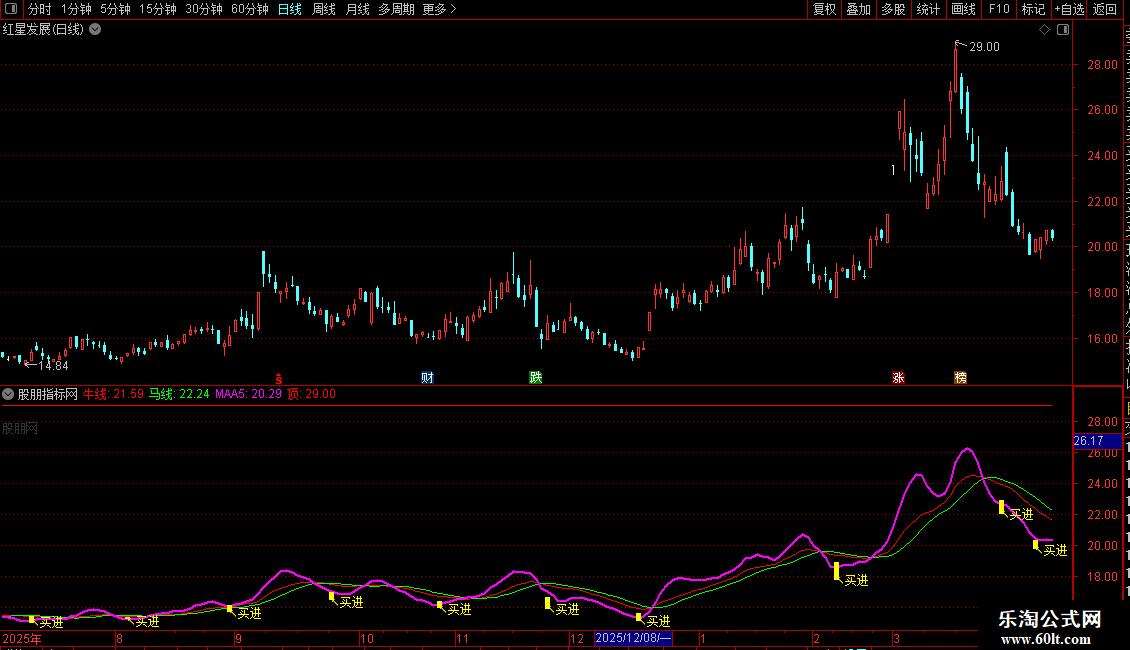1130x650 pixels.
Task: Open the 复权 adjustment option
Action: point(824,9)
